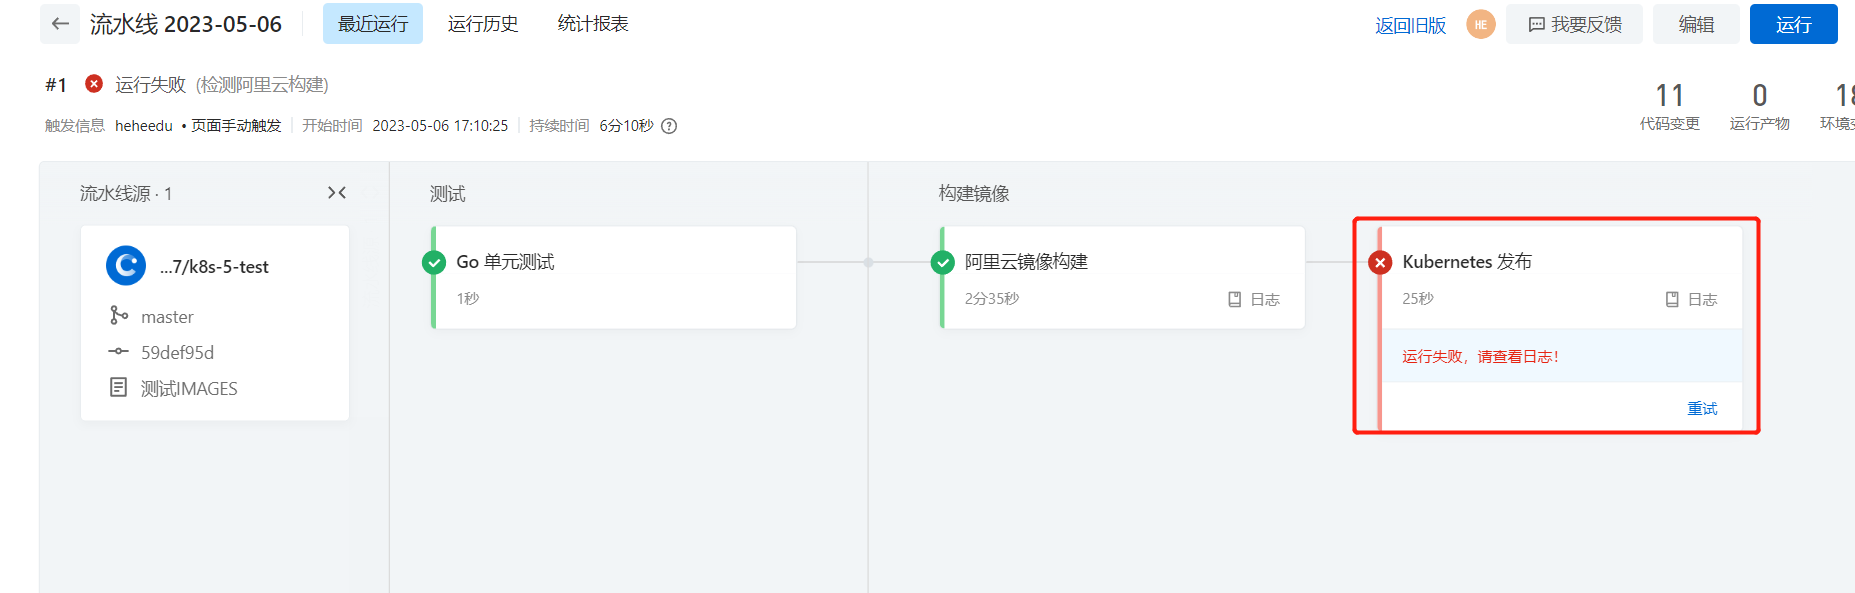Click 重试 to retry Kubernetes deploy
This screenshot has height=593, width=1855.
tap(1702, 408)
